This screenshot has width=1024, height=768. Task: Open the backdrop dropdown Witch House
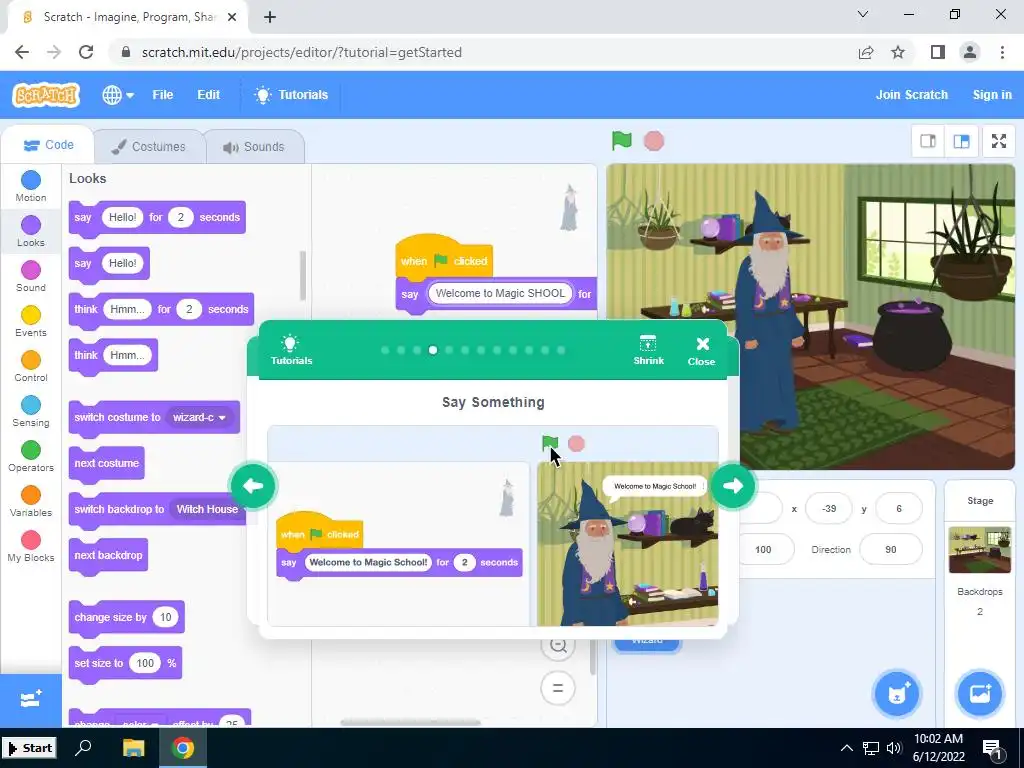pos(207,509)
